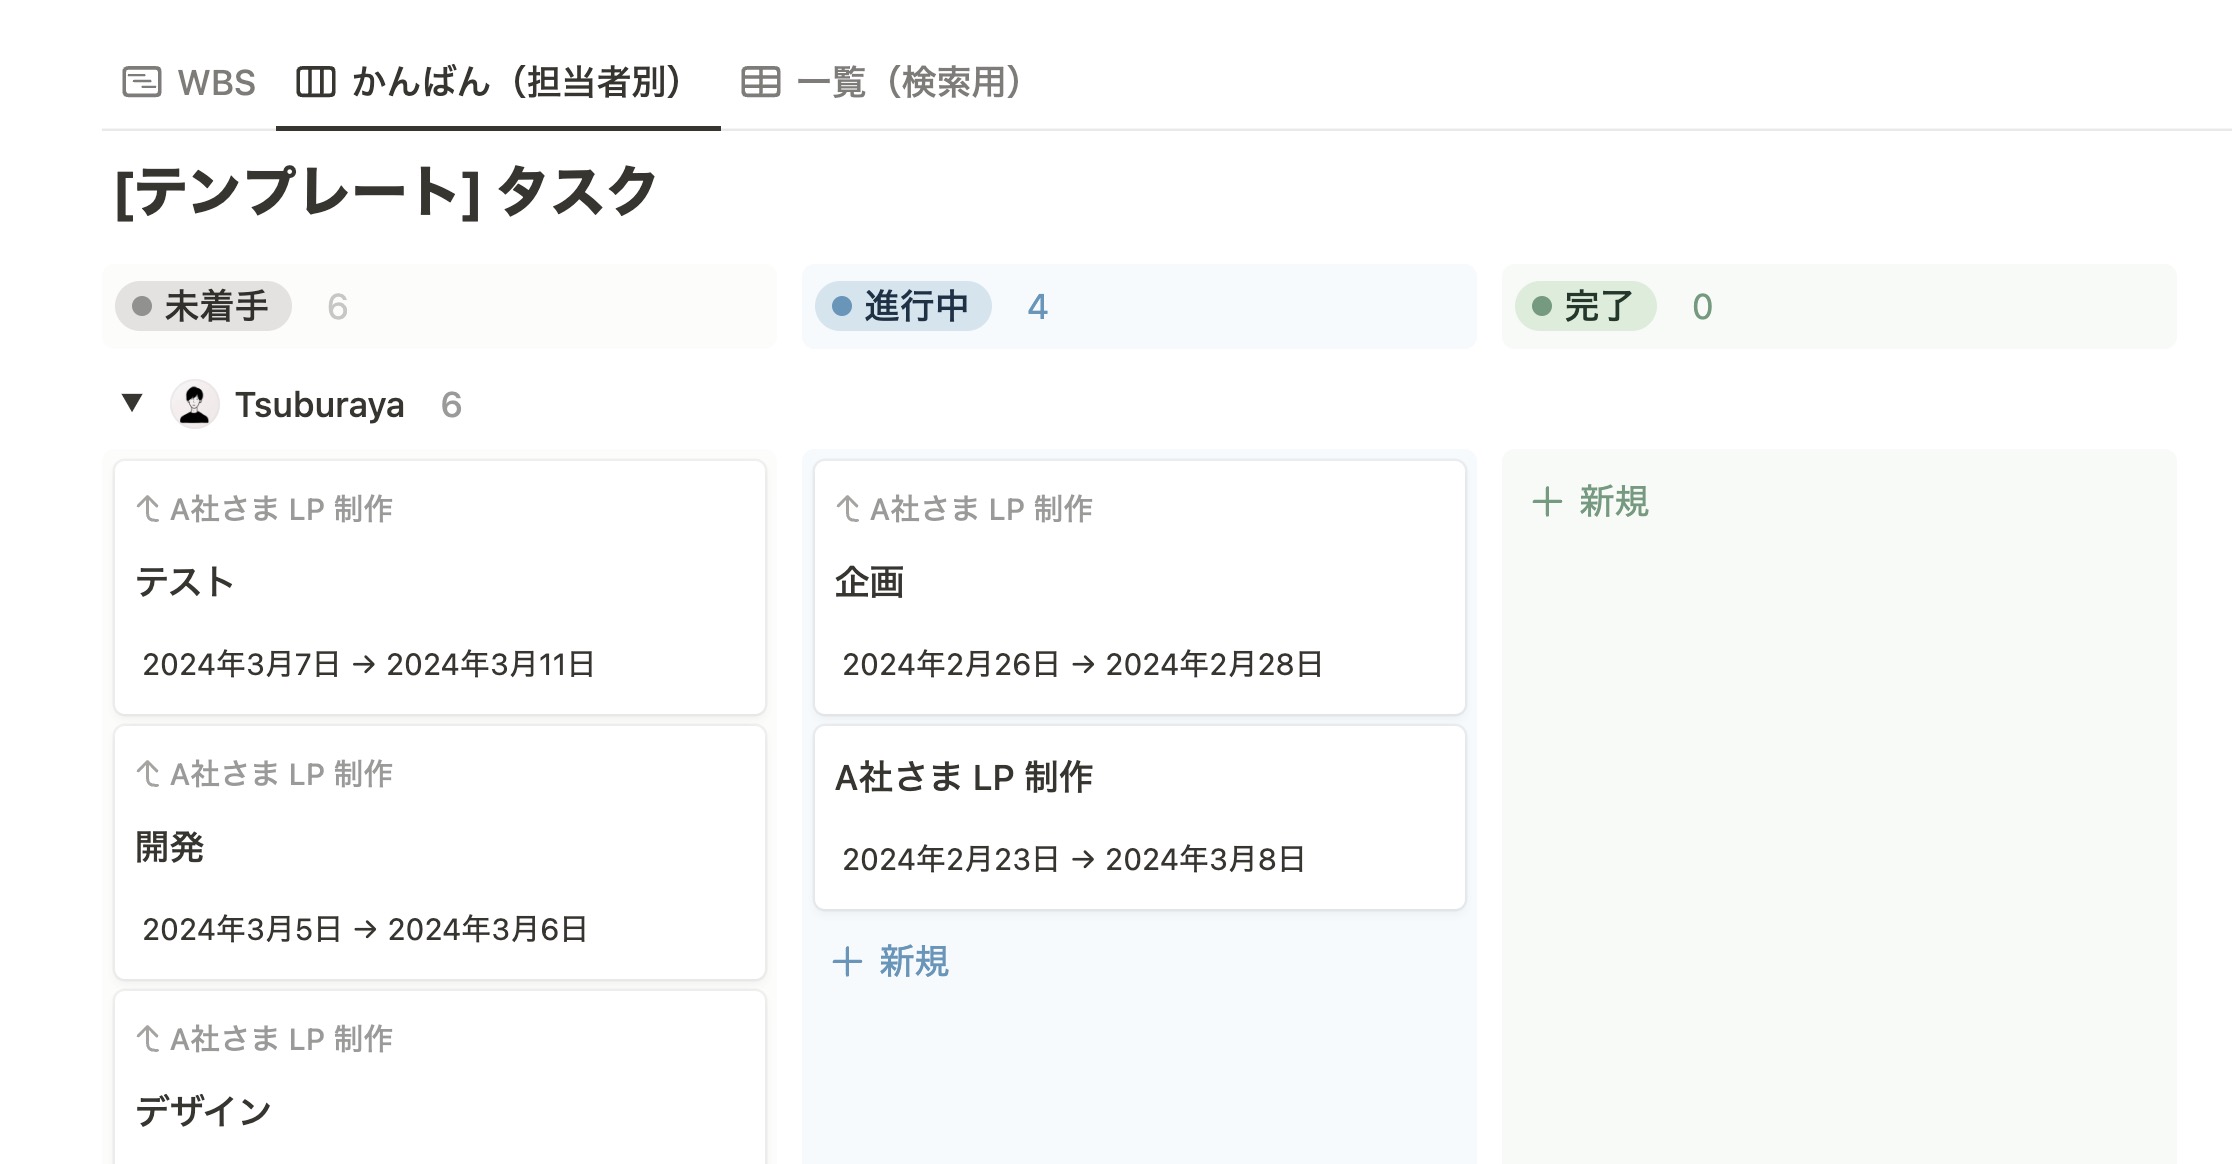Click plus icon in 進行中 column

coord(847,962)
